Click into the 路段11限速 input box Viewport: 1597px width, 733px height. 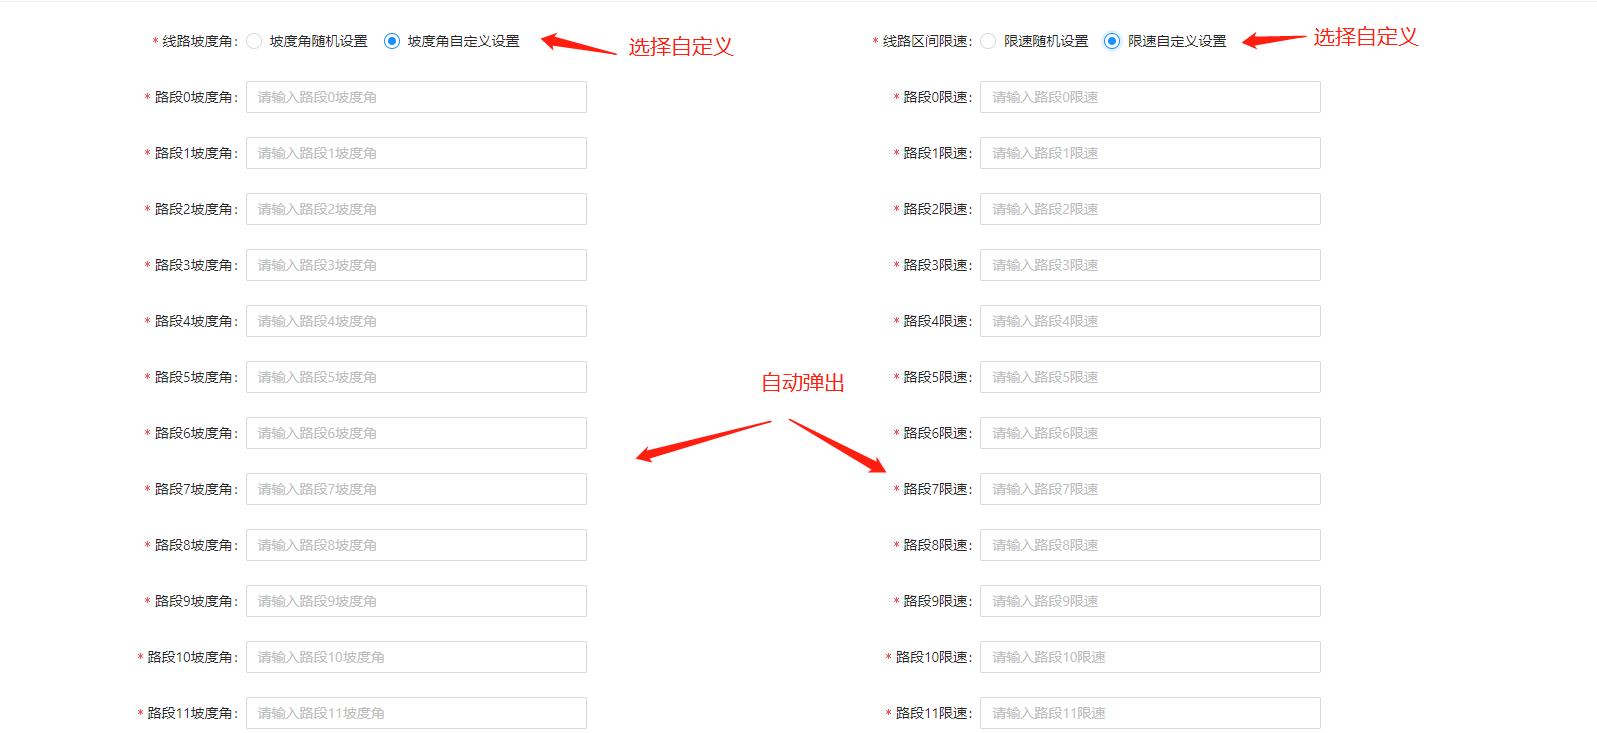coord(1150,713)
